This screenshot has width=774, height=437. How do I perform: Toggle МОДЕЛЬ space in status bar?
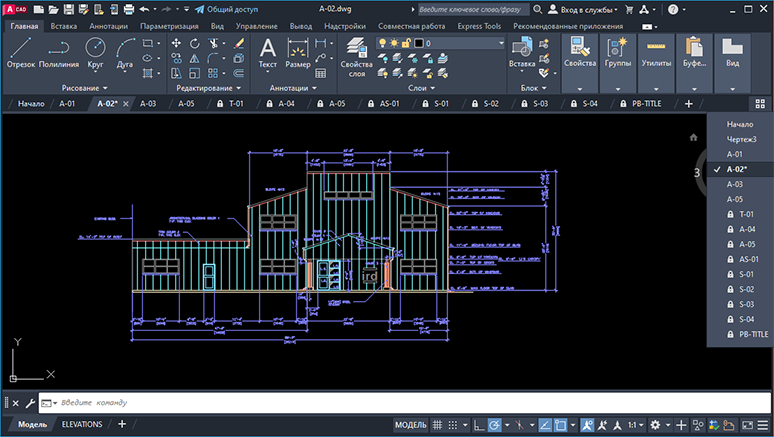coord(411,425)
